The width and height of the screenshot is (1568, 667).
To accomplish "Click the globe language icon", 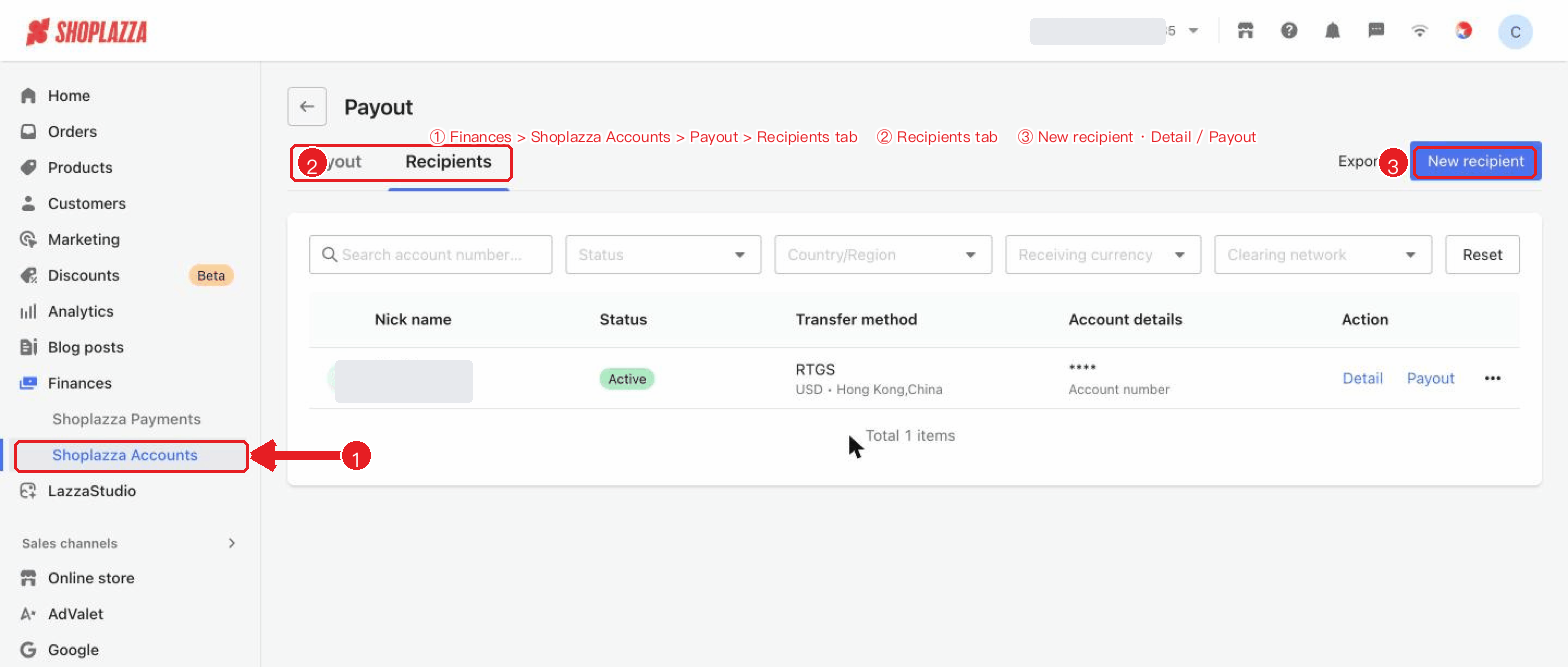I will coord(1463,31).
